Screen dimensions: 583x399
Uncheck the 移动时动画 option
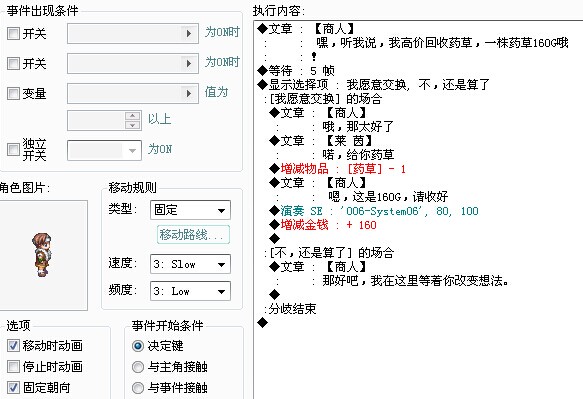click(x=13, y=345)
